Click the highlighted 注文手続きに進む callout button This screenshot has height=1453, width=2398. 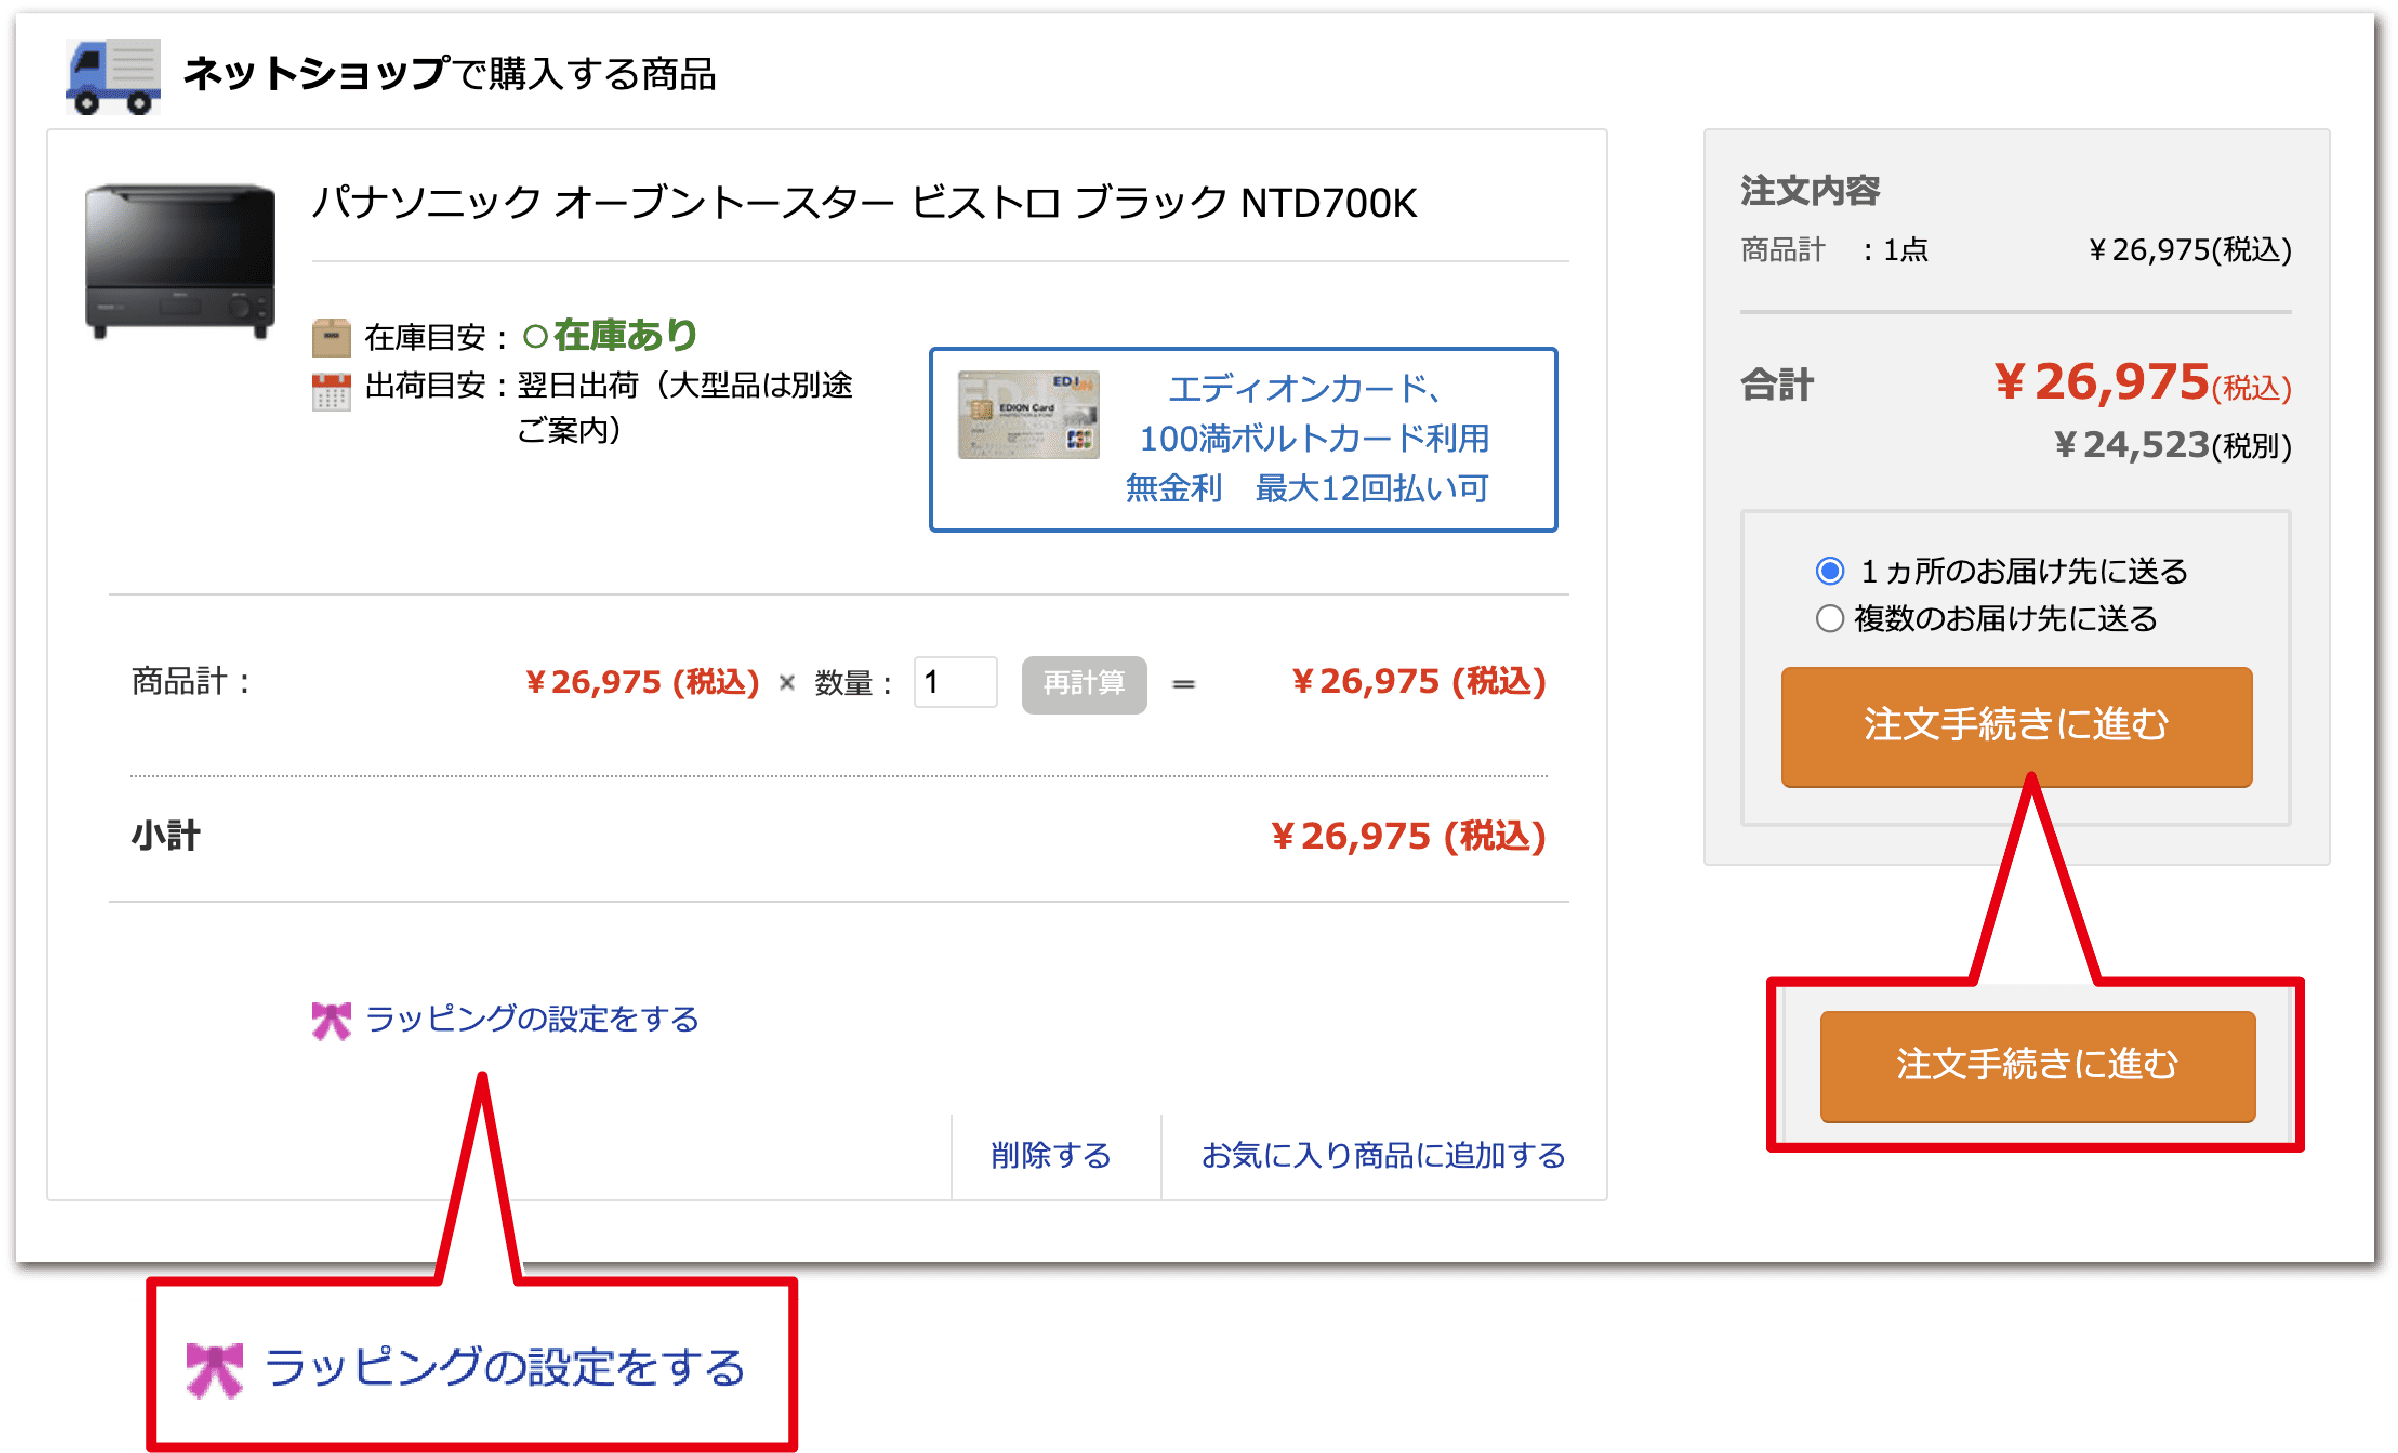pos(2037,1066)
